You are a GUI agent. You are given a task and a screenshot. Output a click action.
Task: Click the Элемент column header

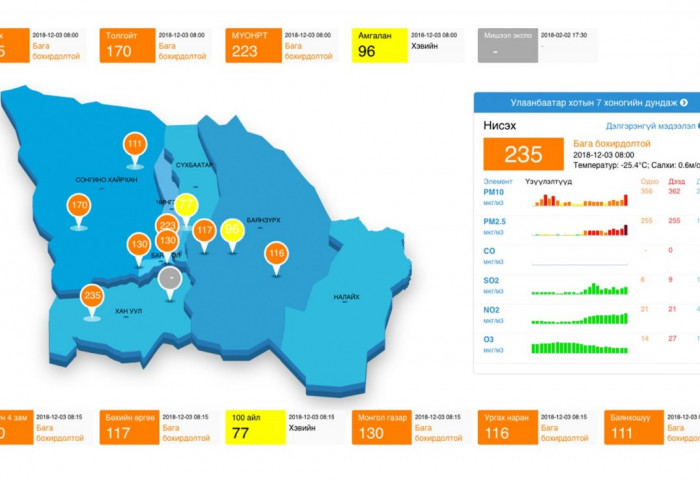pyautogui.click(x=498, y=181)
